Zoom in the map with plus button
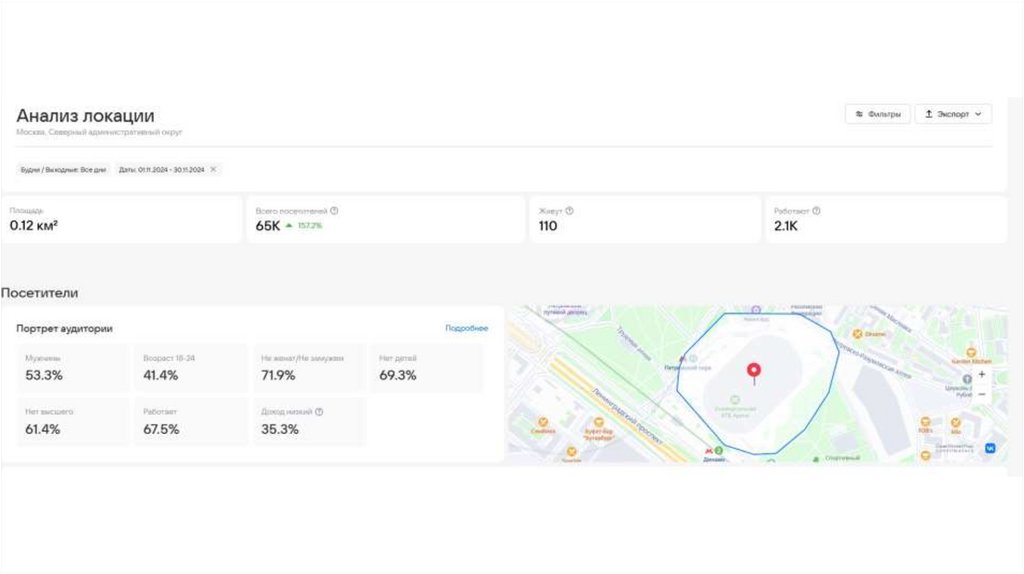1024x574 pixels. click(x=982, y=375)
